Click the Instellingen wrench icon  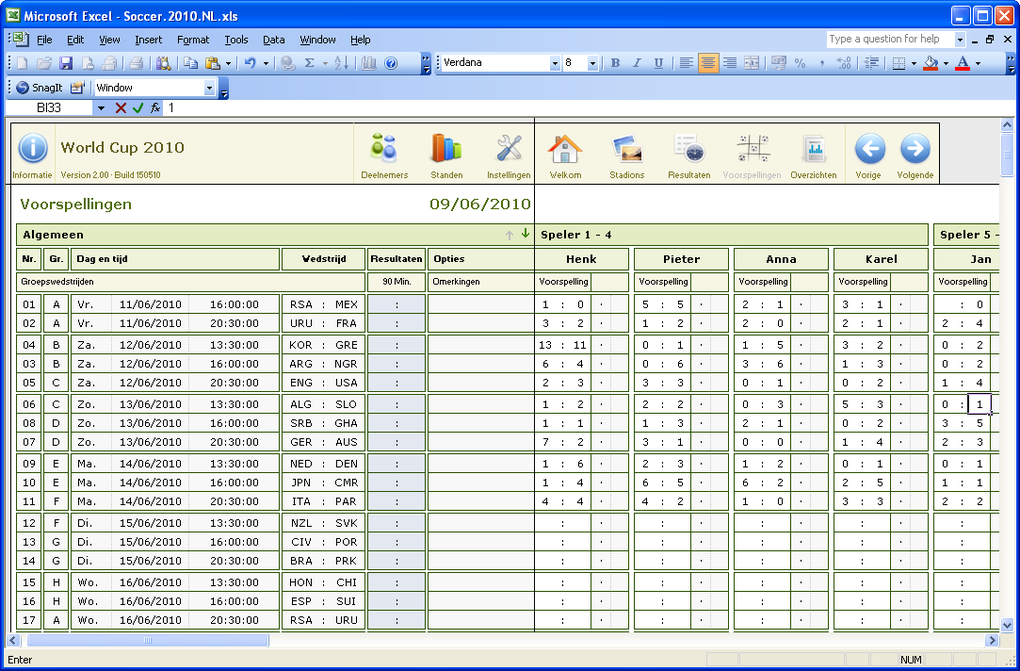pos(509,149)
